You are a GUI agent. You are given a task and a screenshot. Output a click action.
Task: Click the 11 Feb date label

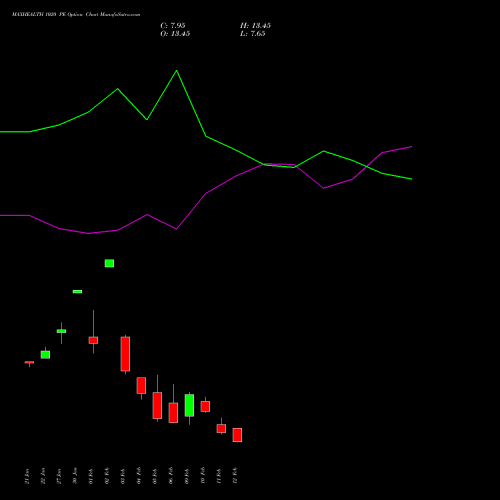[x=219, y=476]
